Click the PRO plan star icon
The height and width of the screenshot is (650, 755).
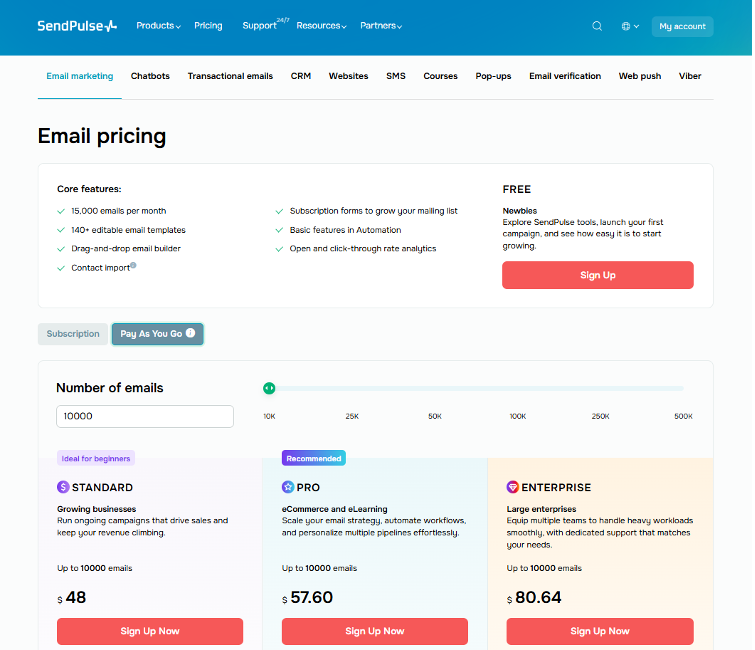(288, 487)
